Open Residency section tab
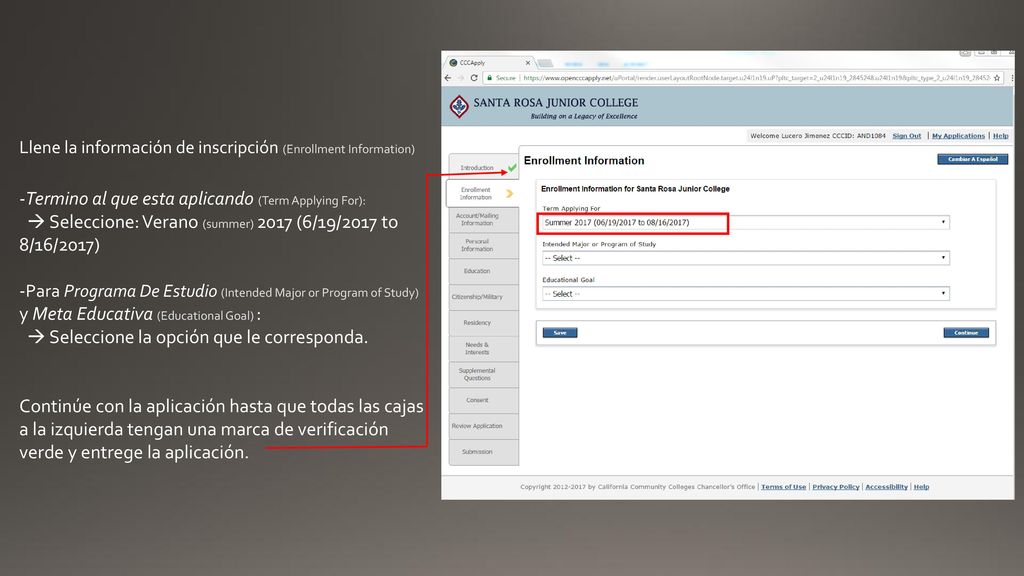Image resolution: width=1024 pixels, height=576 pixels. point(483,323)
